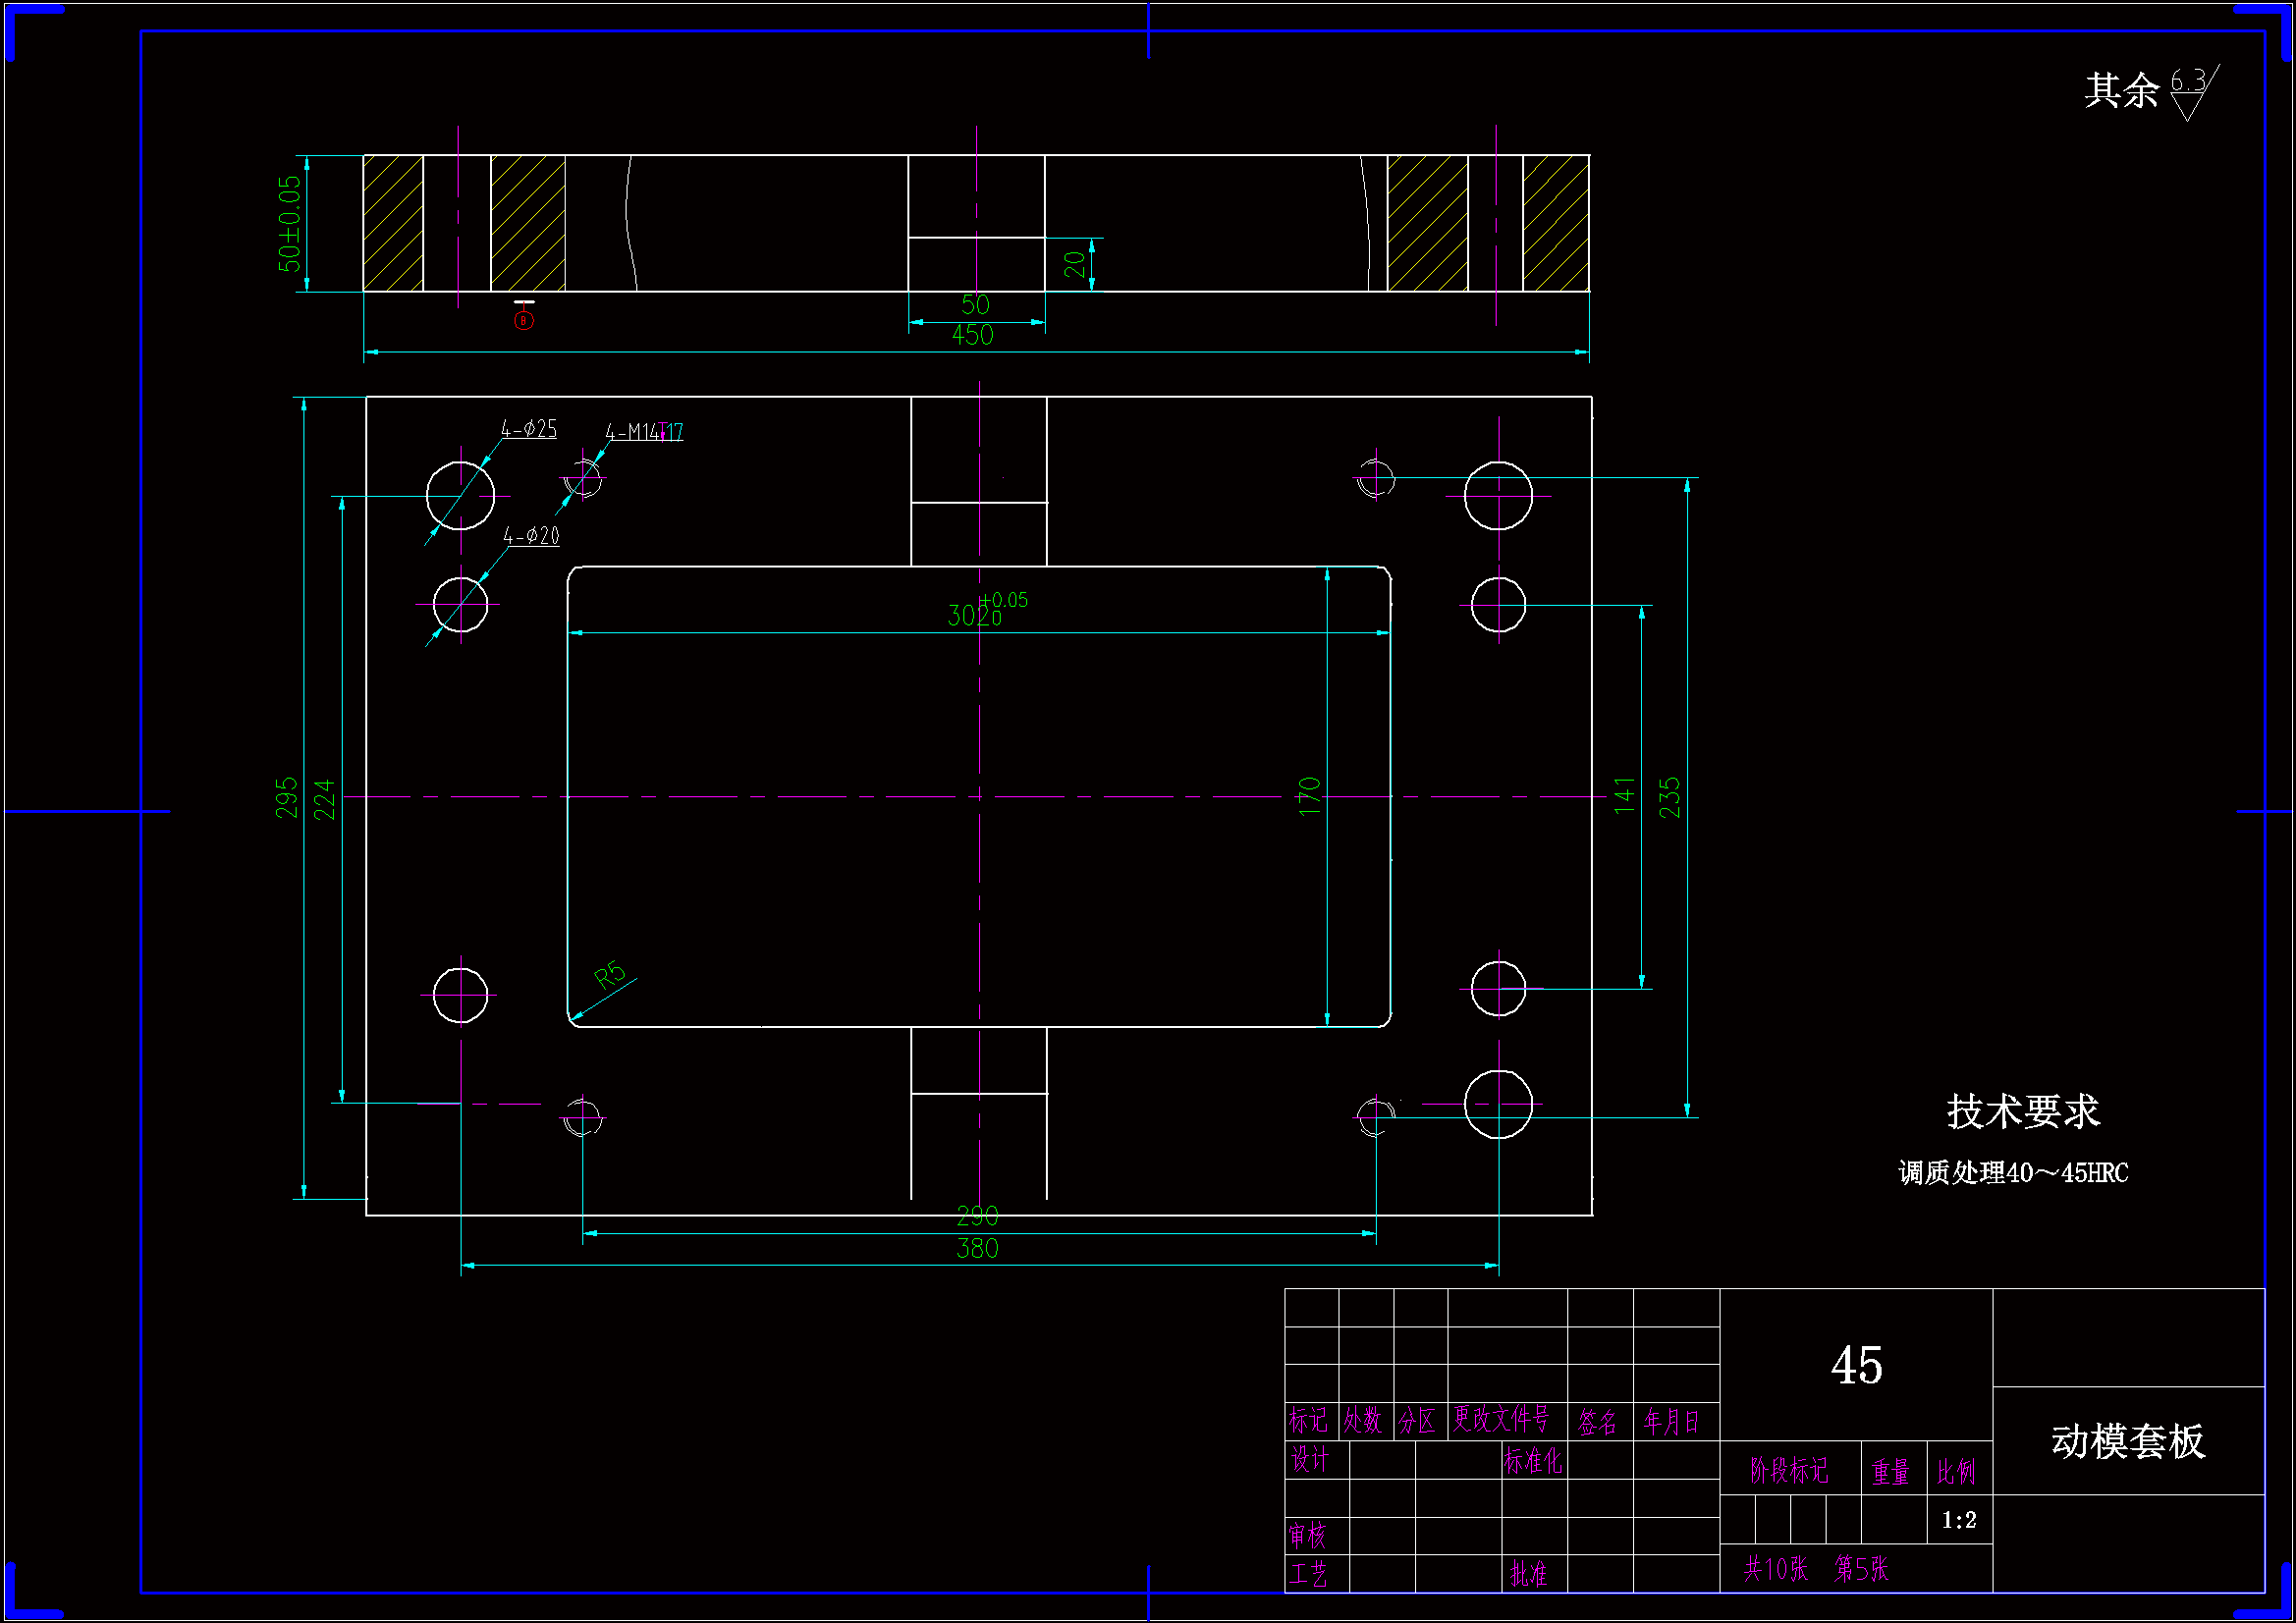This screenshot has height=1623, width=2296.
Task: Click the 50±0.05 thickness dimension
Action: pos(288,223)
